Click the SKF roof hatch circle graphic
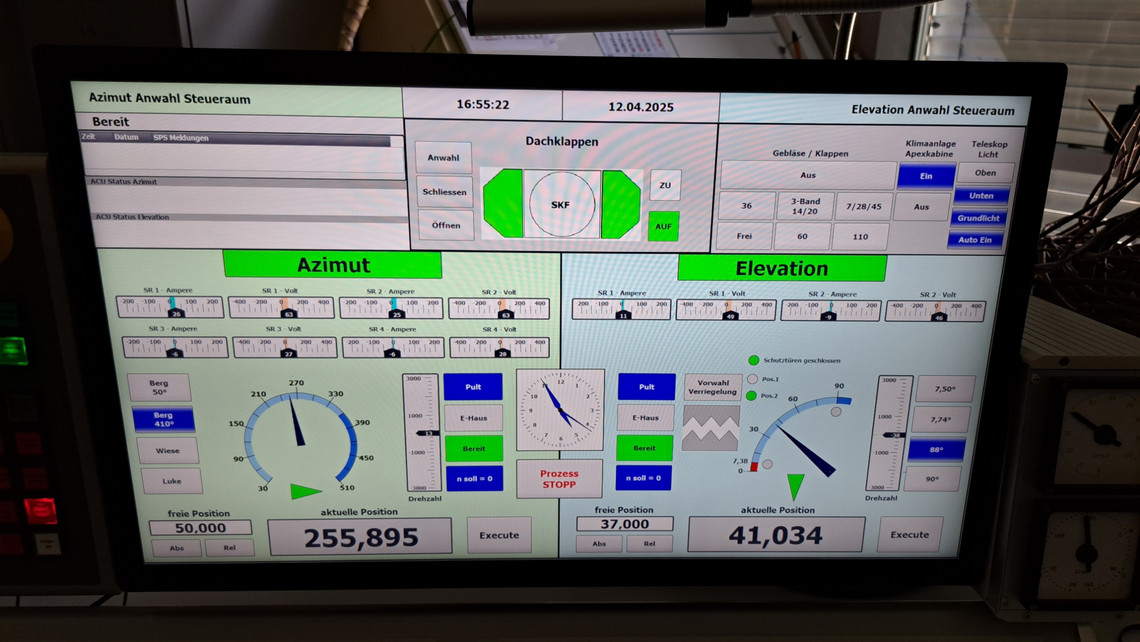Image resolution: width=1140 pixels, height=642 pixels. click(561, 204)
